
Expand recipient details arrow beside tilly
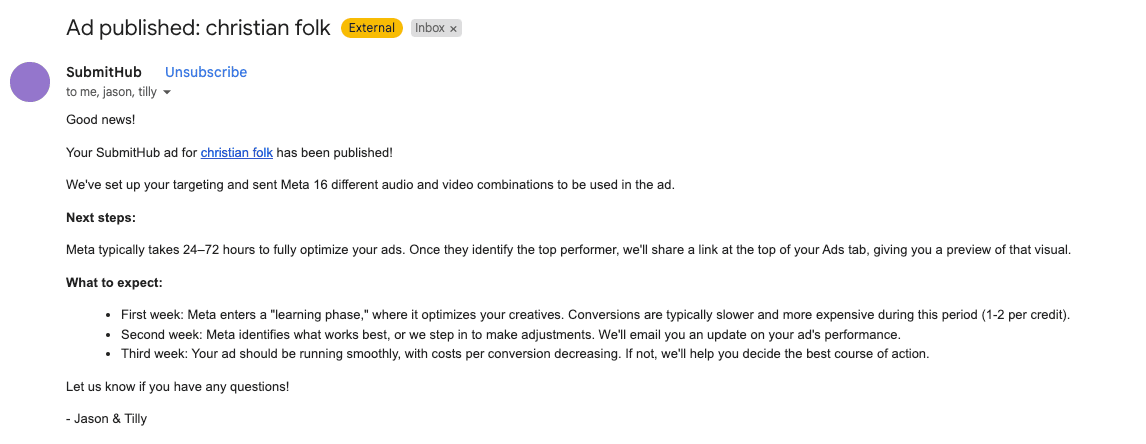pyautogui.click(x=167, y=93)
